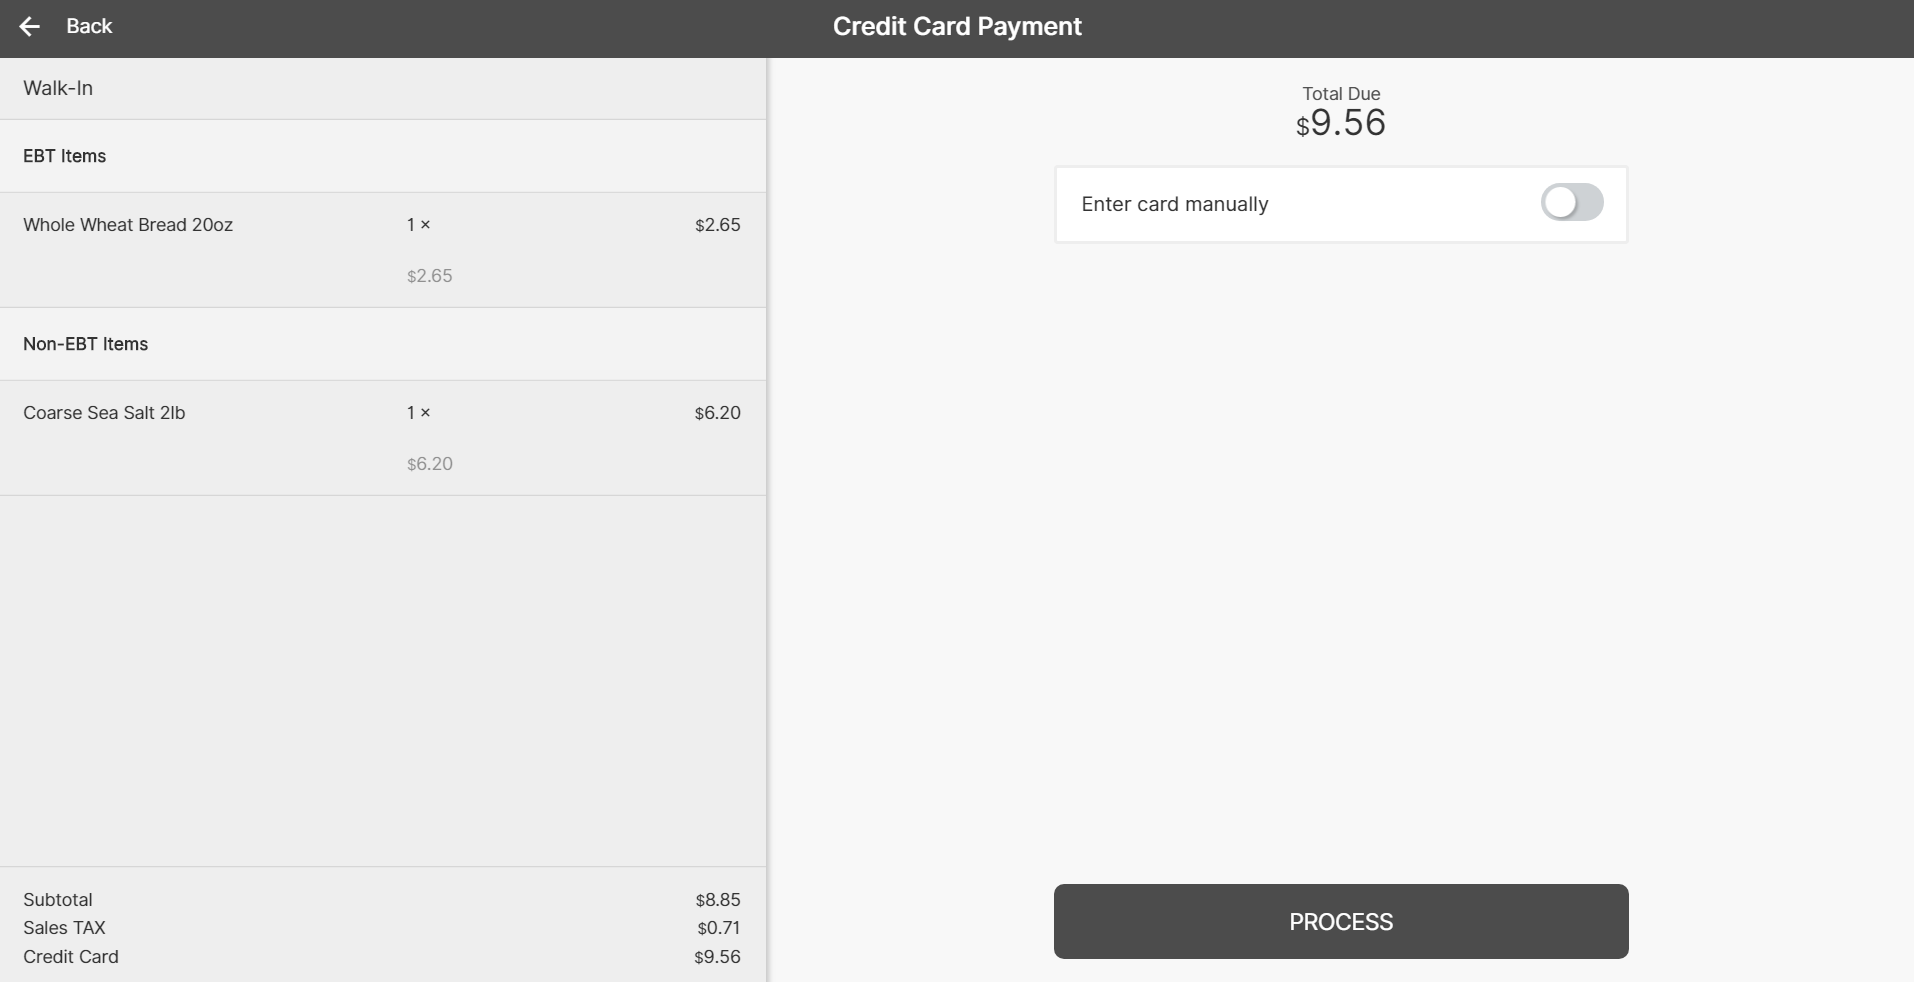The height and width of the screenshot is (982, 1914).
Task: Click the gray $6.20 unit price
Action: pyautogui.click(x=430, y=464)
